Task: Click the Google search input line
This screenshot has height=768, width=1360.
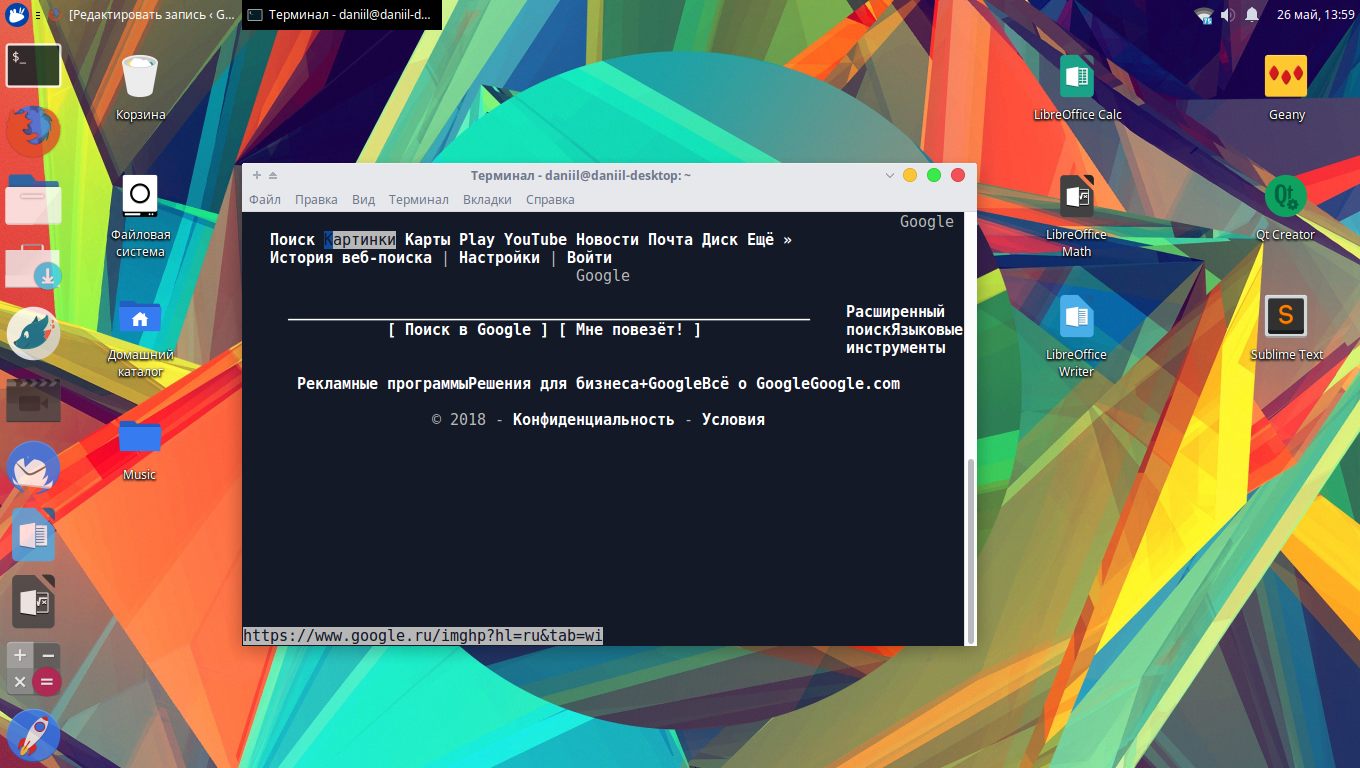Action: [x=549, y=312]
